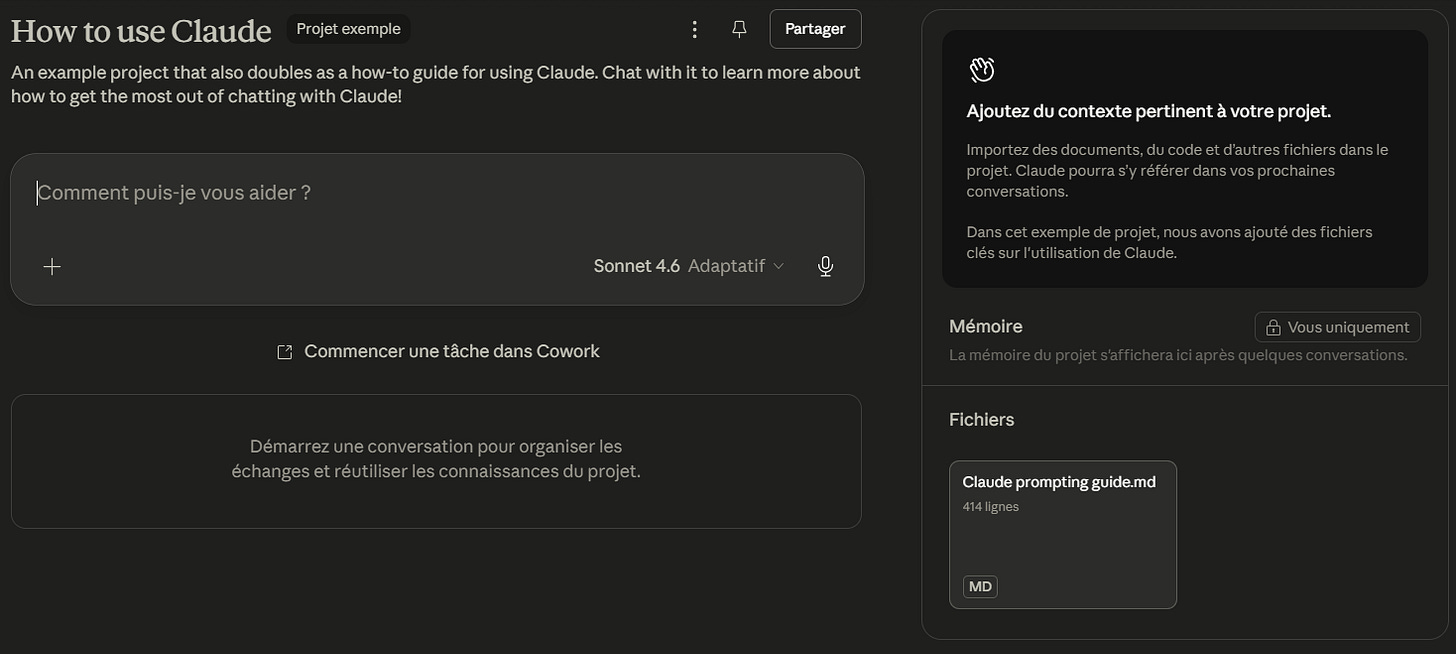Pin the project with the pin icon
This screenshot has width=1456, height=654.
tap(739, 30)
